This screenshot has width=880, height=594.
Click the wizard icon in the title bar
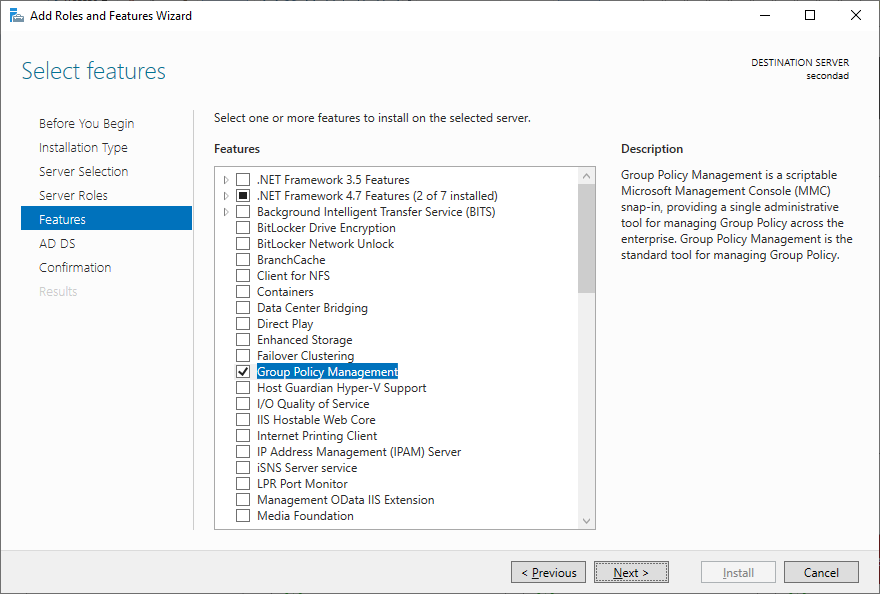point(16,15)
